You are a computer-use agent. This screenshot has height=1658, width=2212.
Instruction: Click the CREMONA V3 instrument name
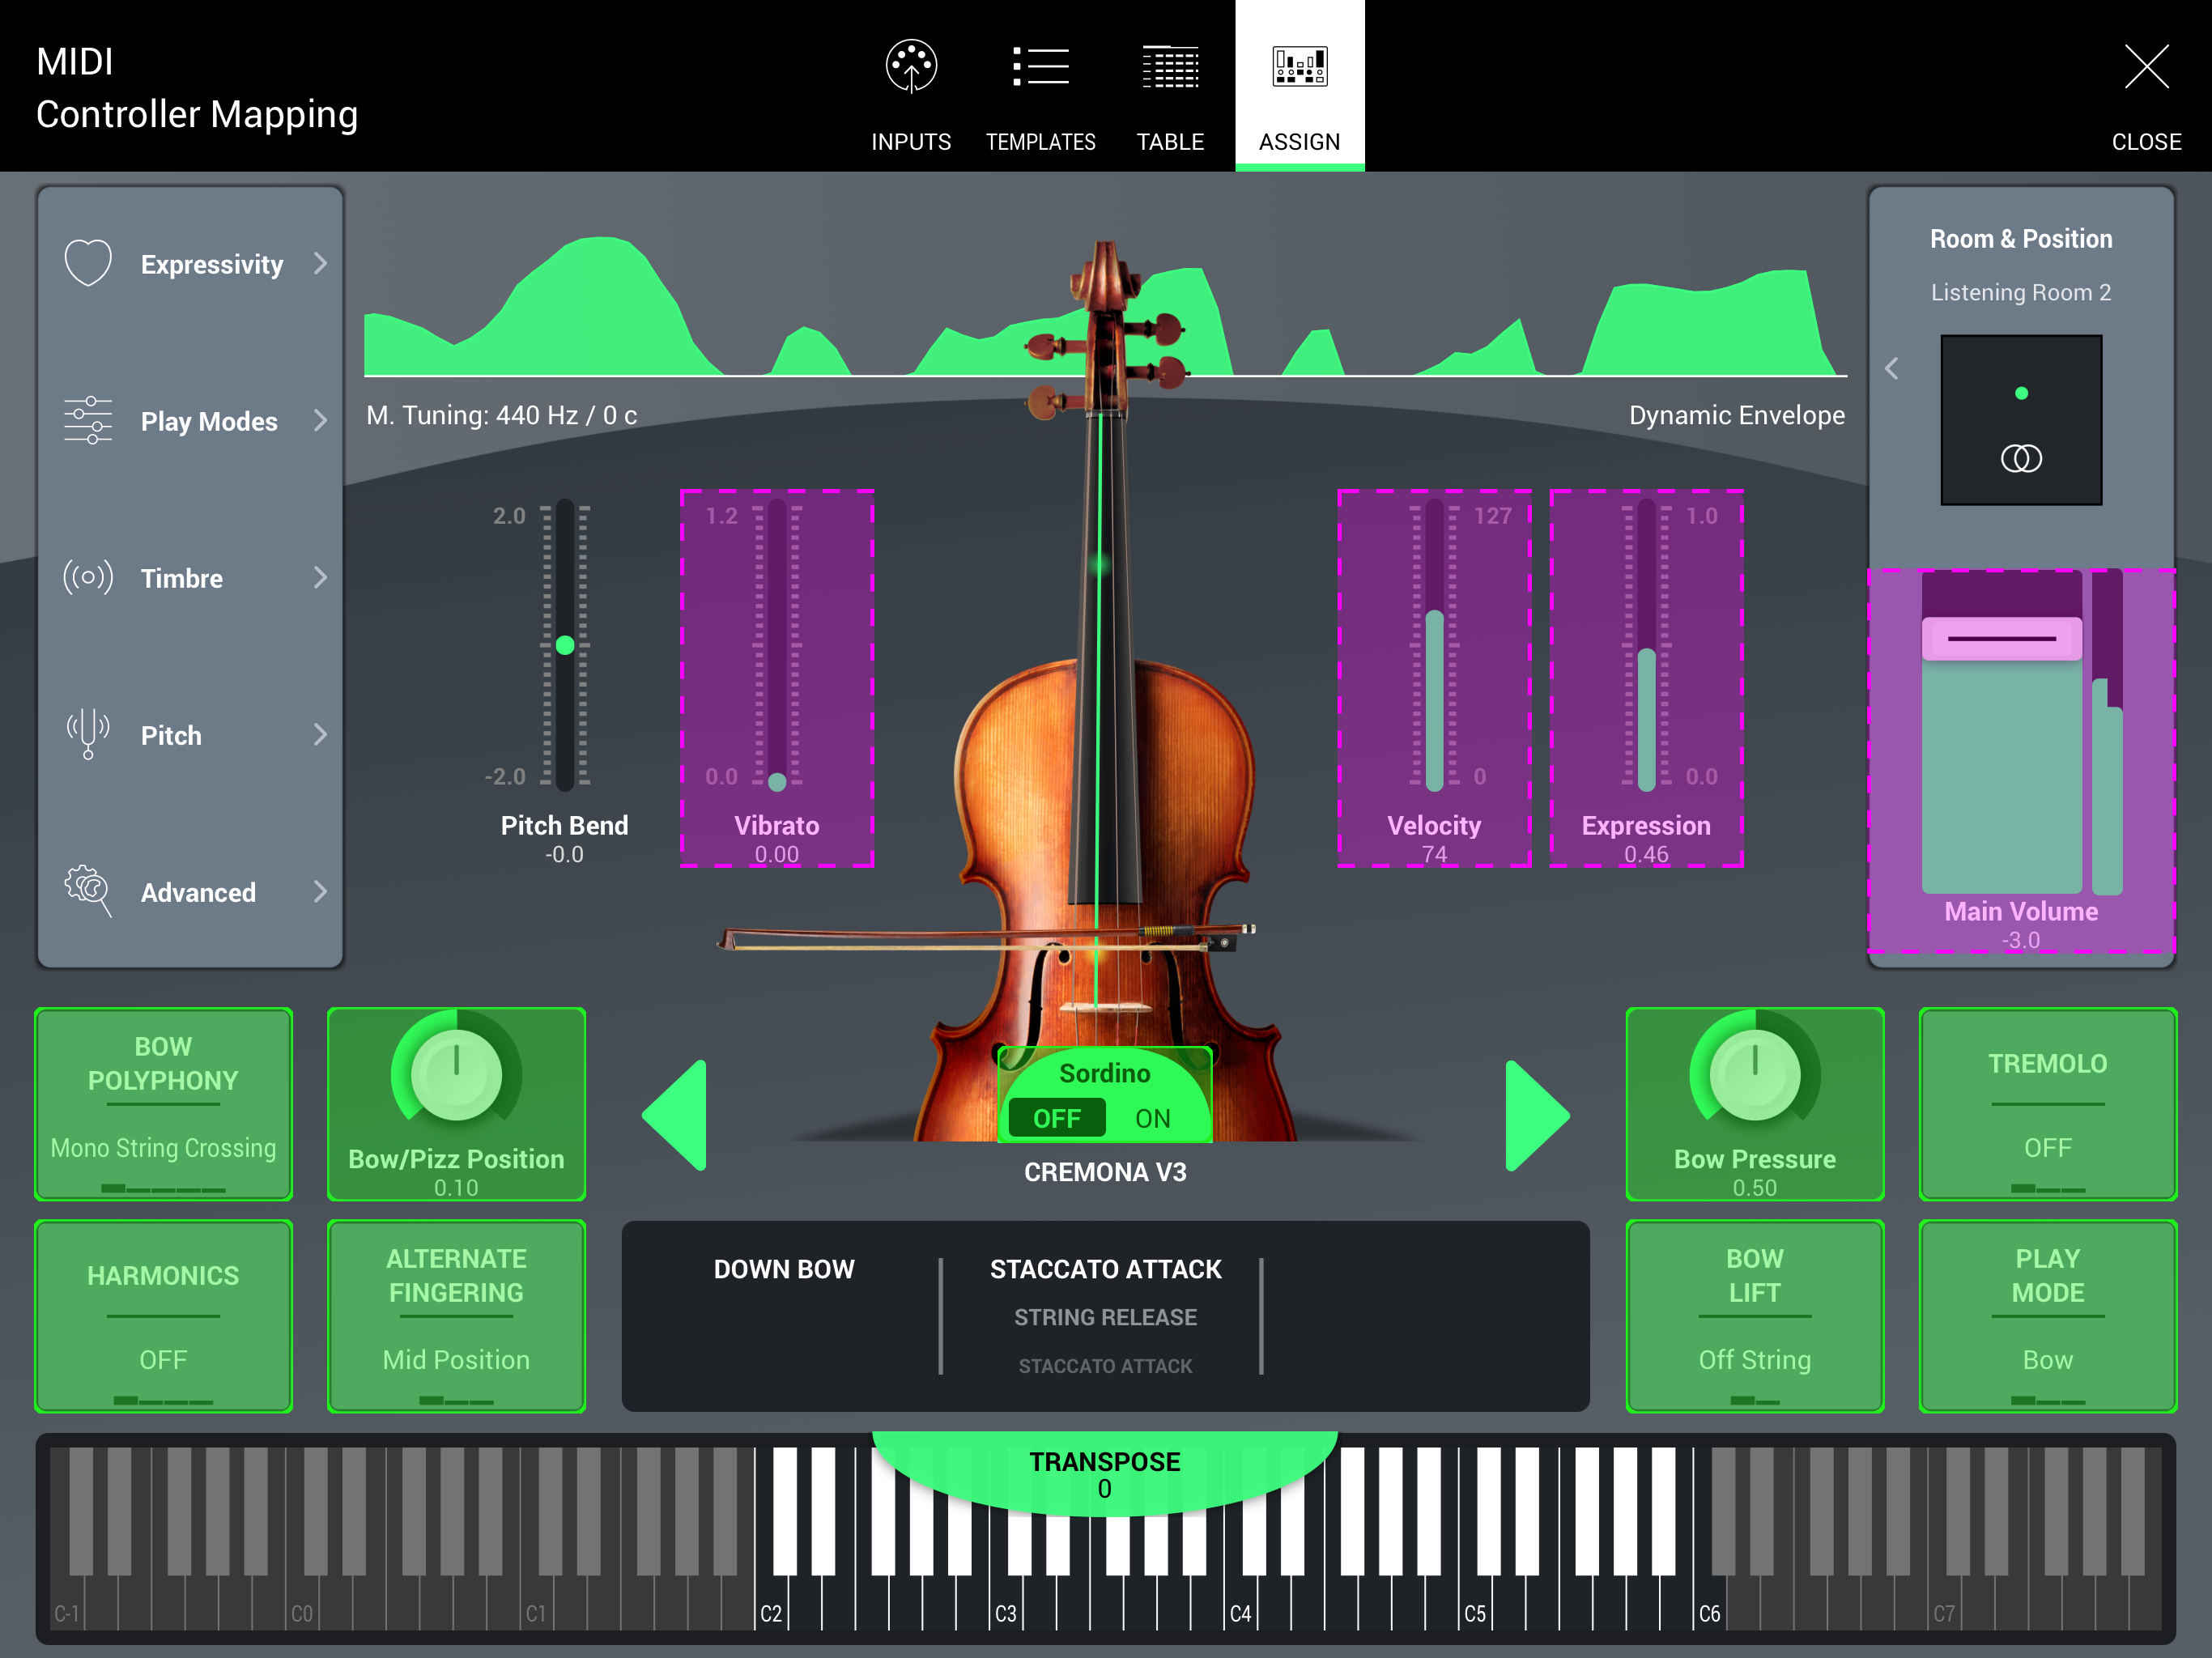point(1105,1172)
